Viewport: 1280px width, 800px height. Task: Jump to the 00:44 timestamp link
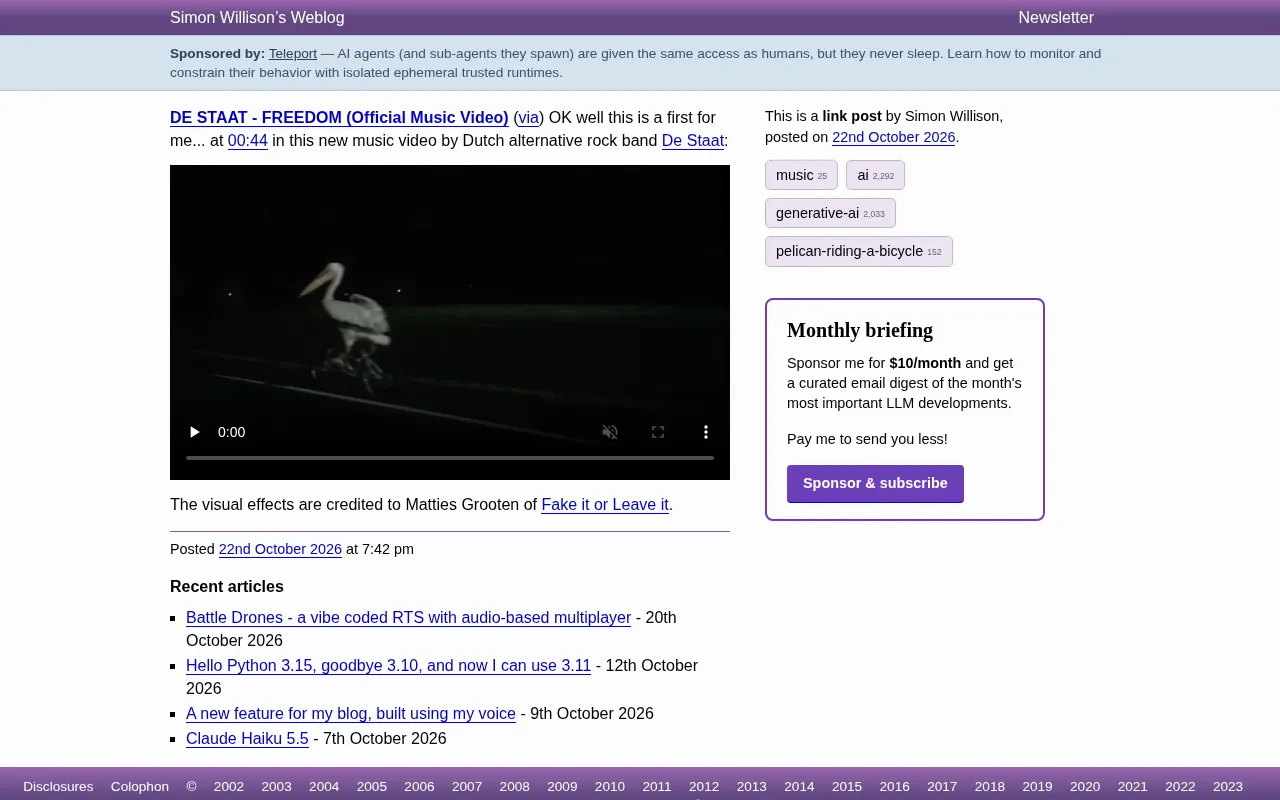point(248,141)
